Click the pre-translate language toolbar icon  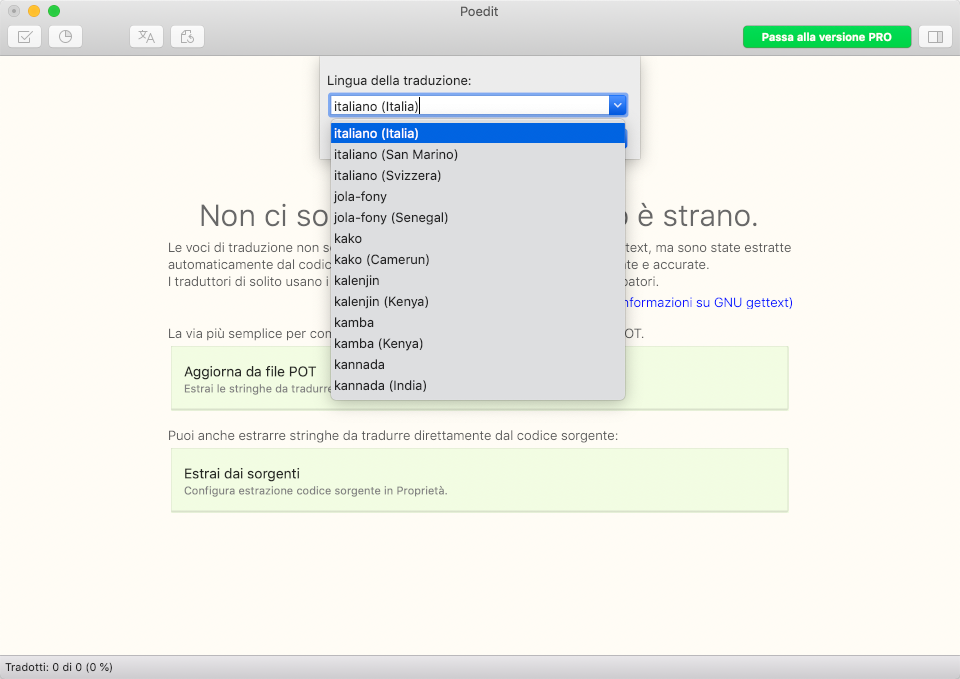click(x=146, y=37)
